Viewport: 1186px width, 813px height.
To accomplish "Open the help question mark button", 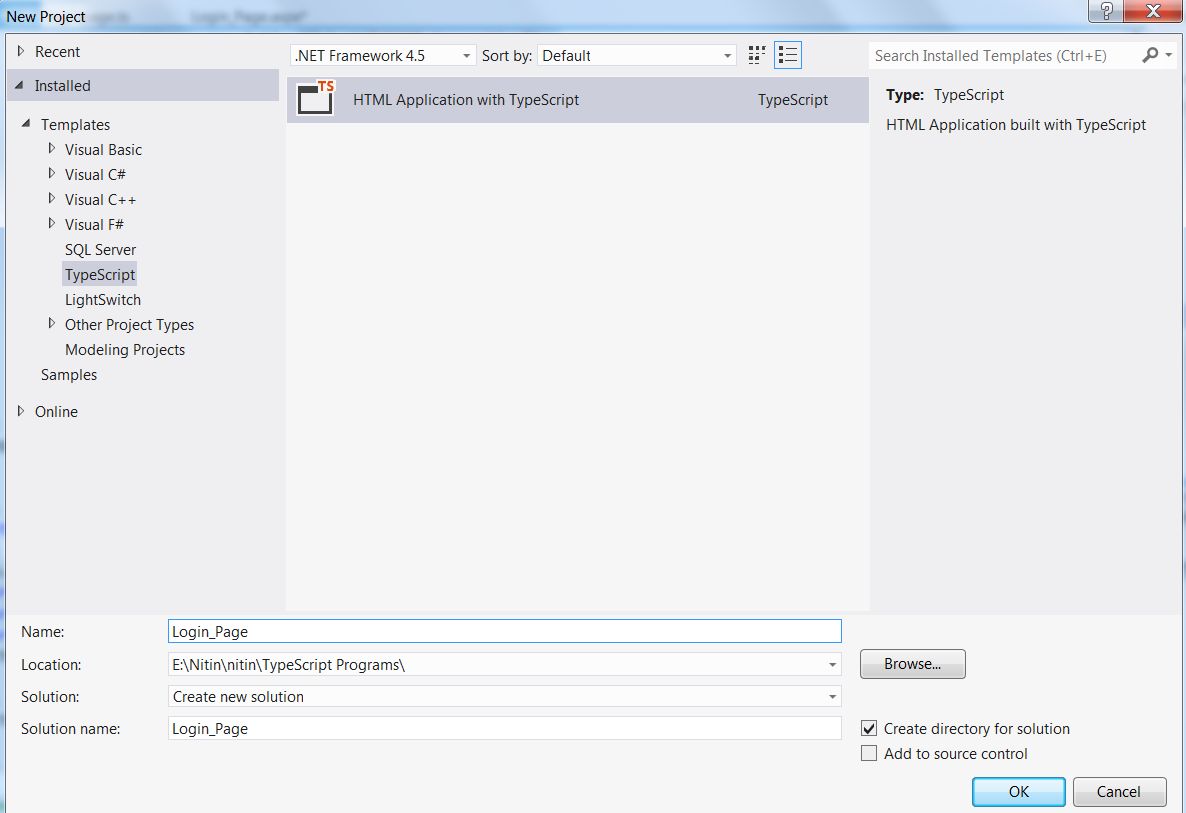I will click(x=1105, y=11).
